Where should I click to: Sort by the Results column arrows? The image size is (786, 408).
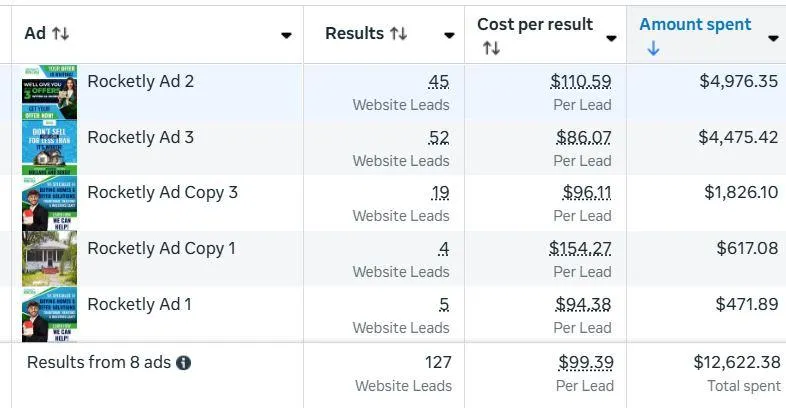[398, 34]
